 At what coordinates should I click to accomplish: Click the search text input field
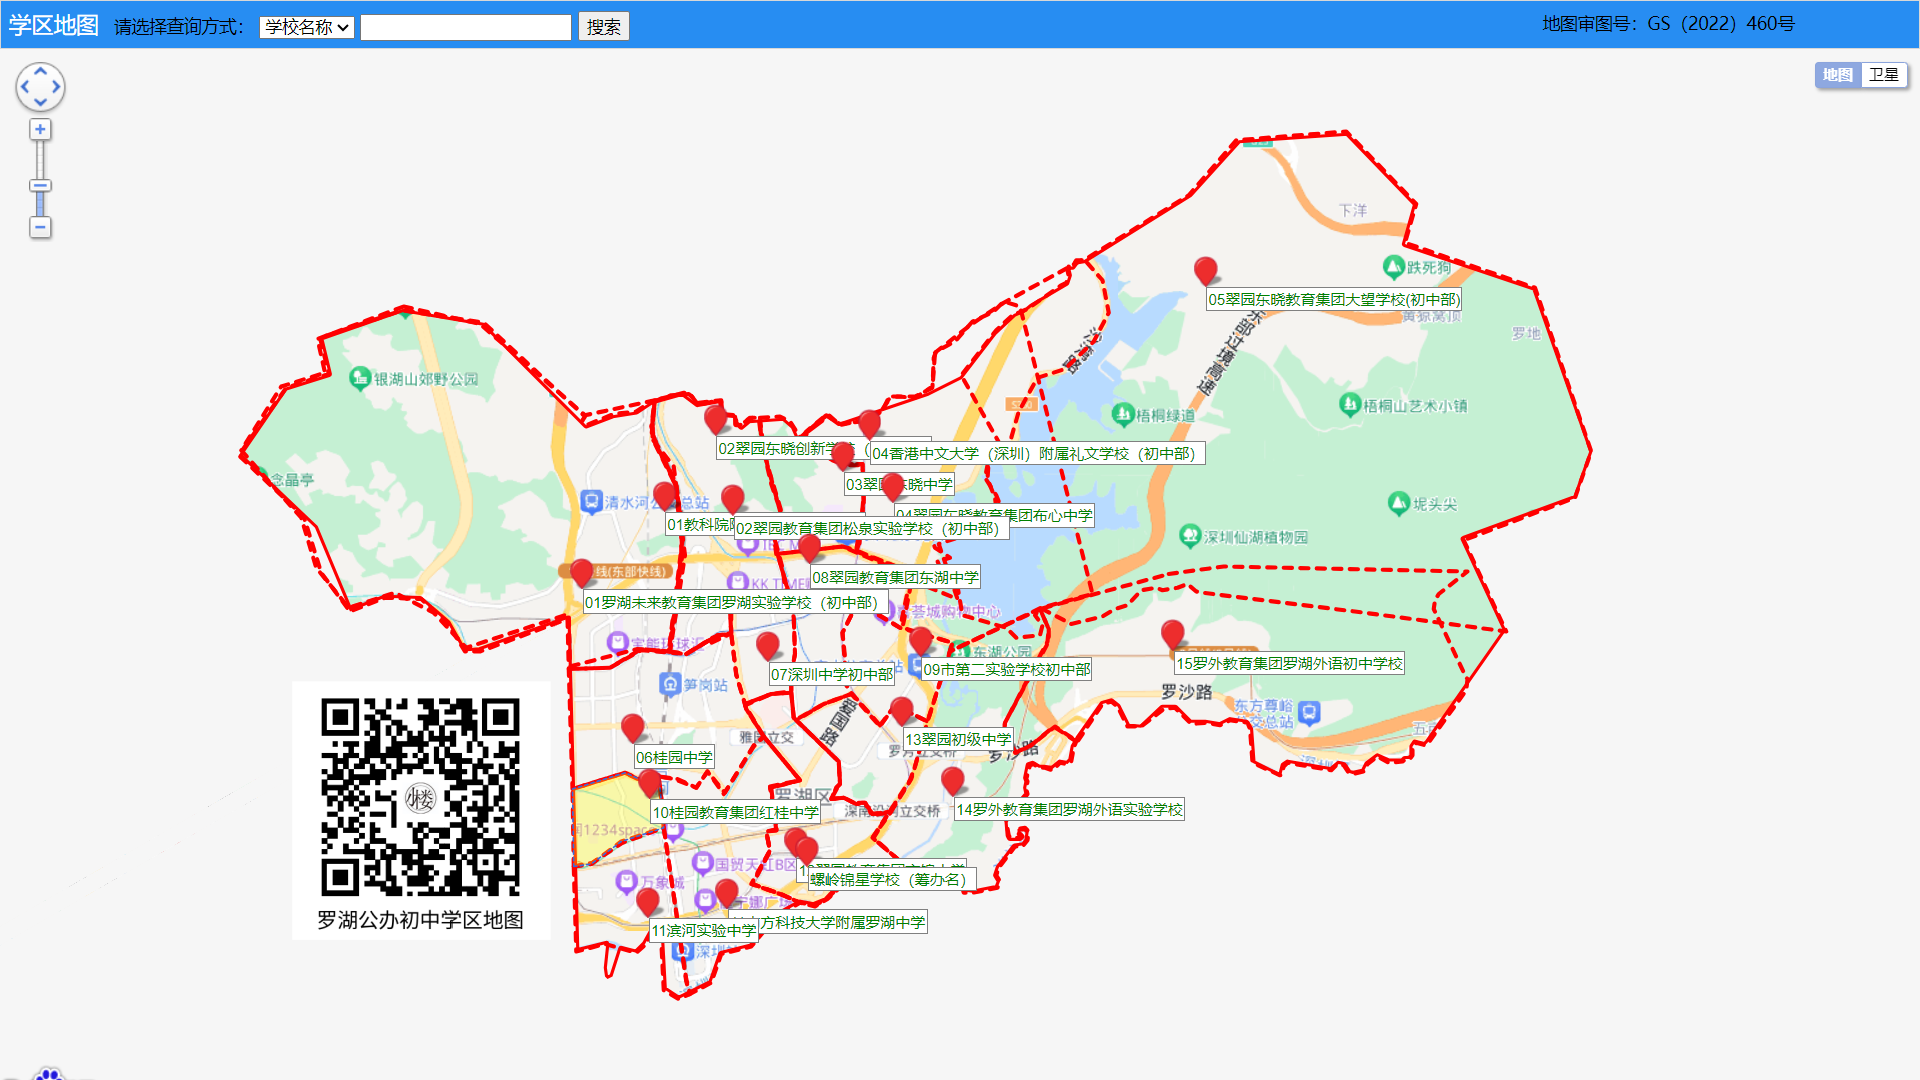pos(465,27)
